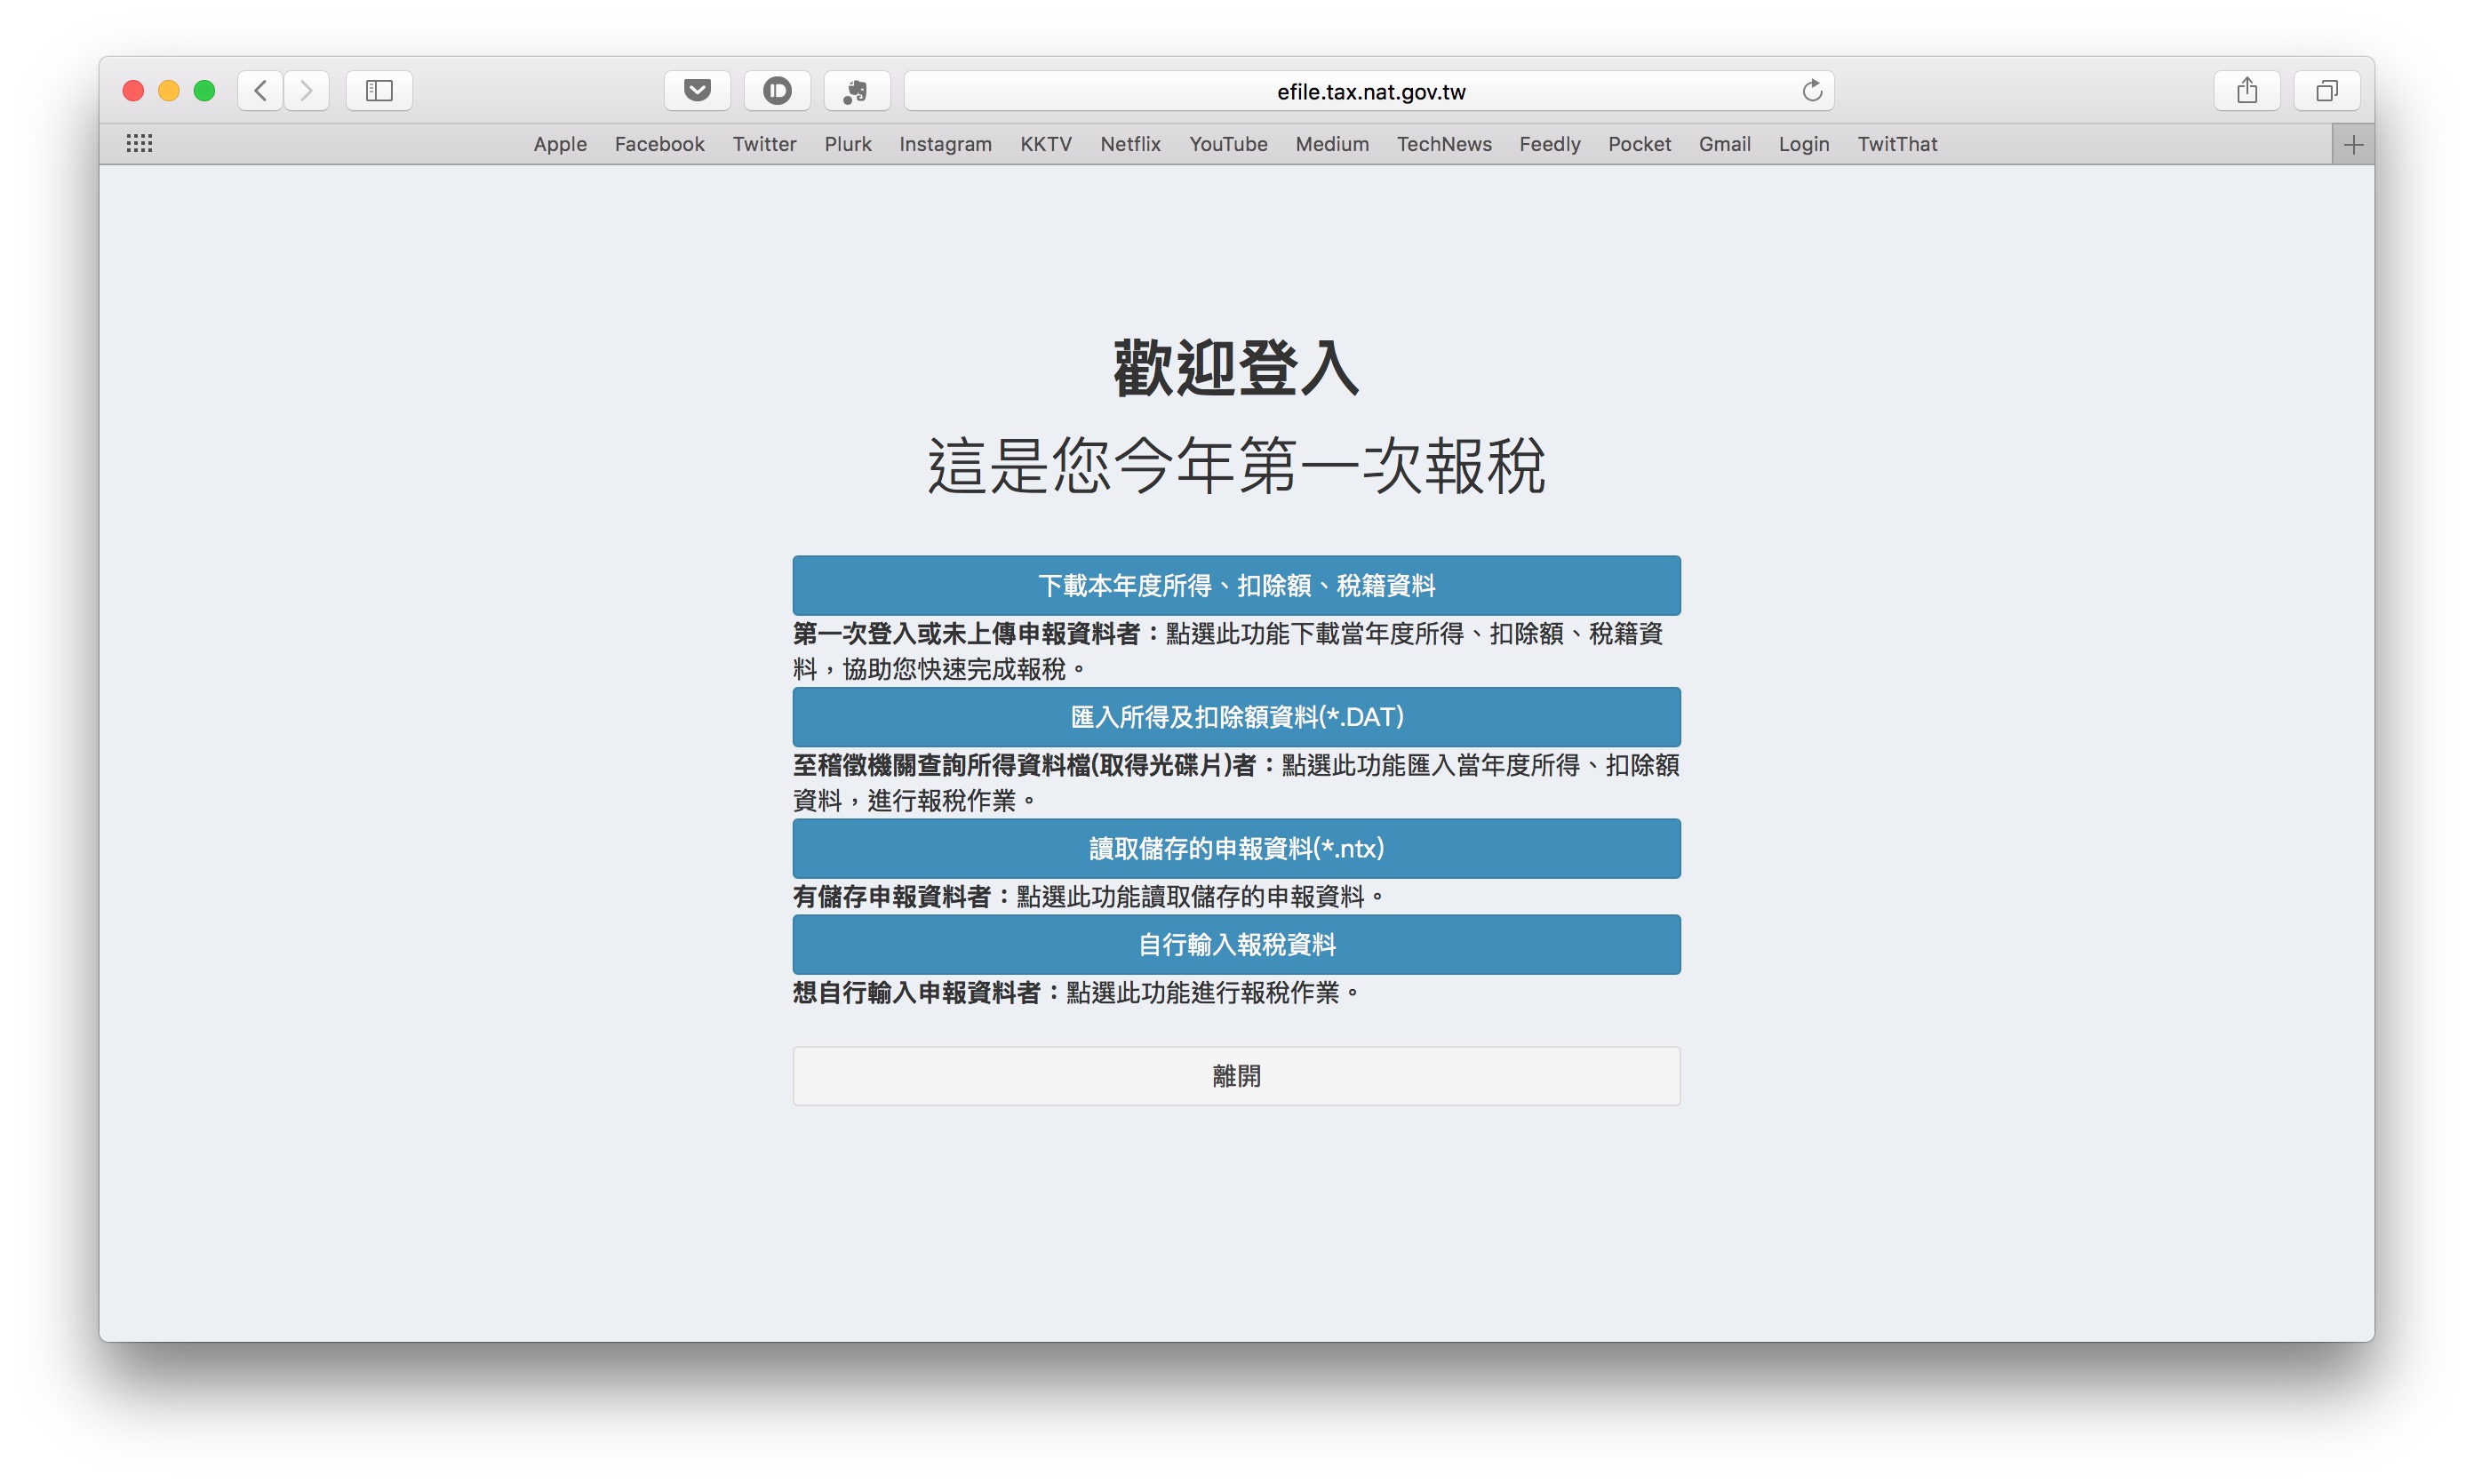This screenshot has width=2474, height=1484.
Task: Clip page with Evernote elephant icon
Action: click(856, 91)
